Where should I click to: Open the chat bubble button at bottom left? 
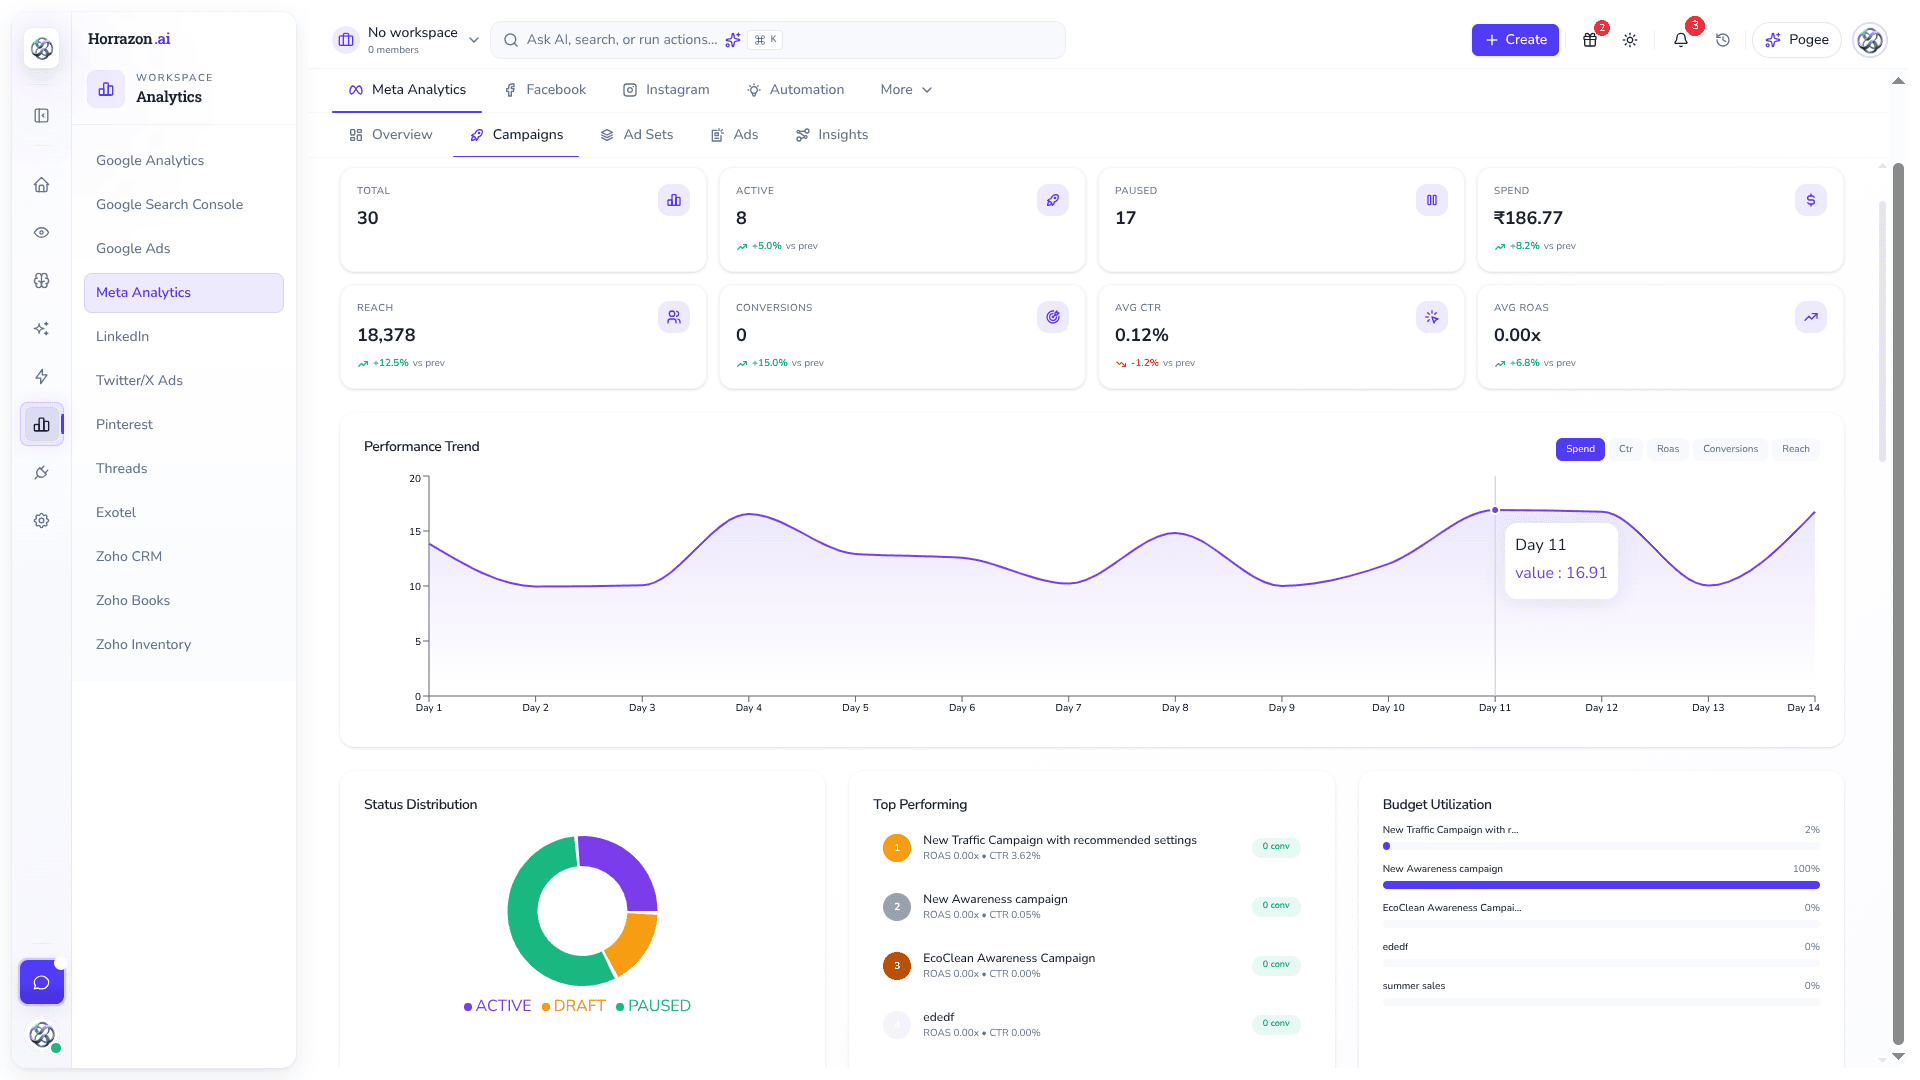pos(42,982)
